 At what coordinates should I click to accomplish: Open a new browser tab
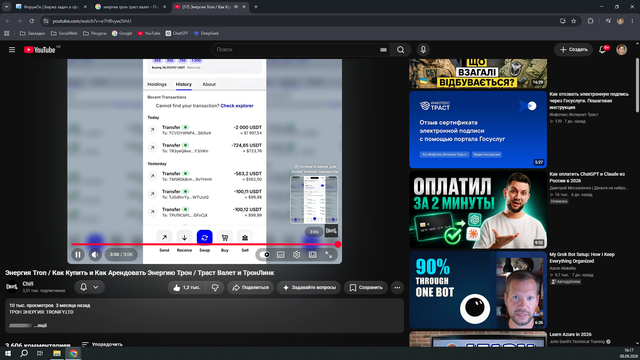256,7
